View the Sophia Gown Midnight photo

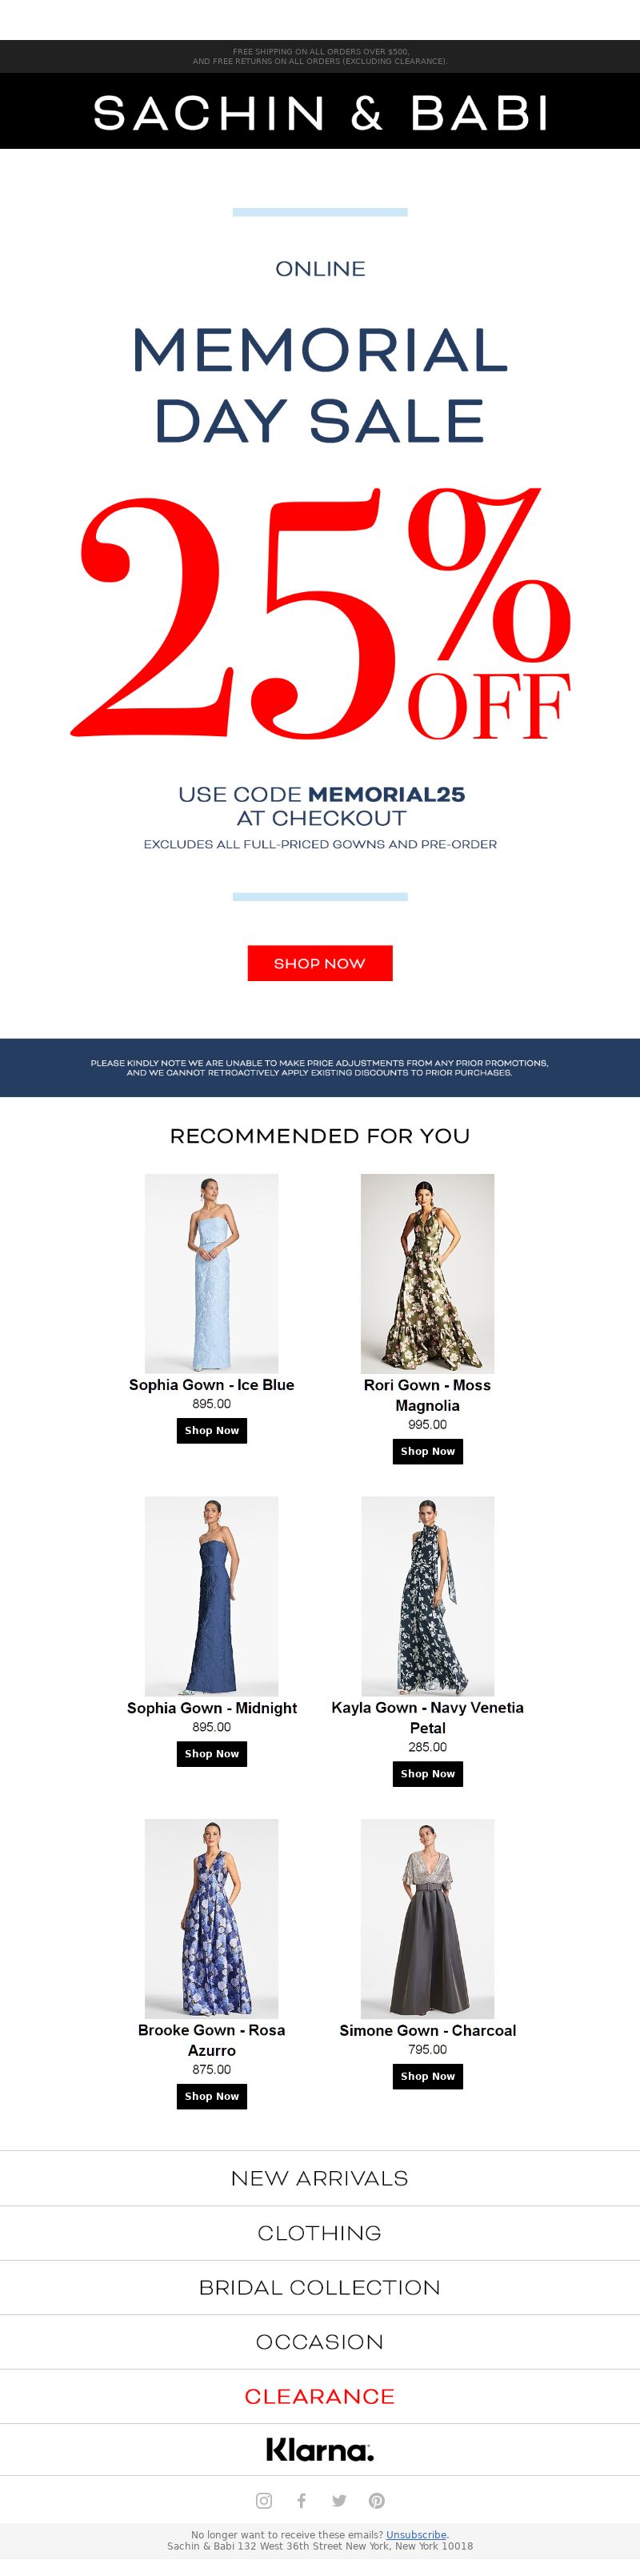[212, 1595]
